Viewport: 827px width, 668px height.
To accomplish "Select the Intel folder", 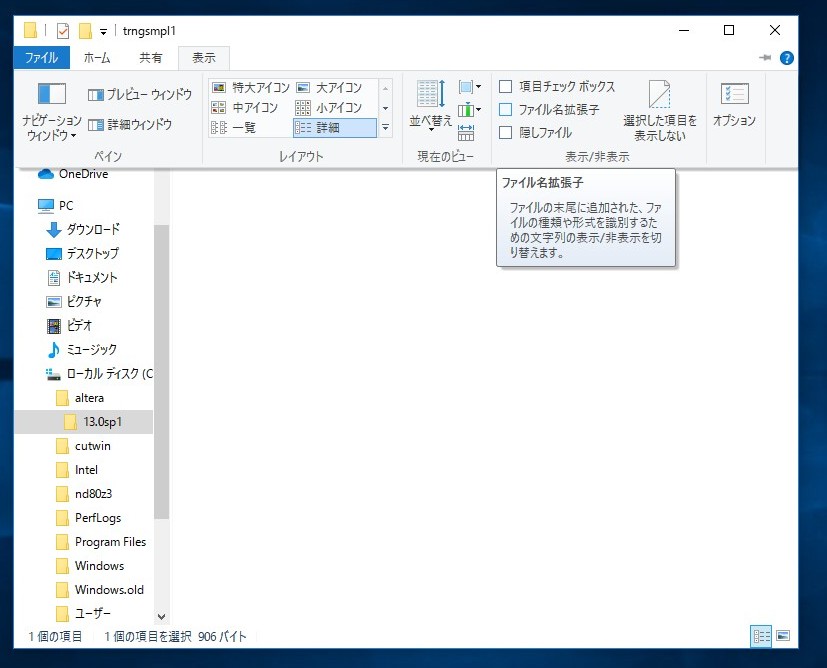I will (x=77, y=470).
